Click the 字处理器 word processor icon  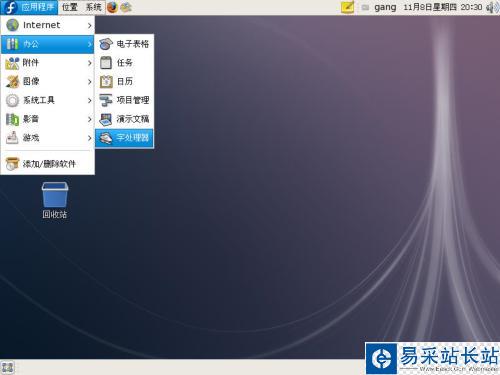[x=106, y=137]
